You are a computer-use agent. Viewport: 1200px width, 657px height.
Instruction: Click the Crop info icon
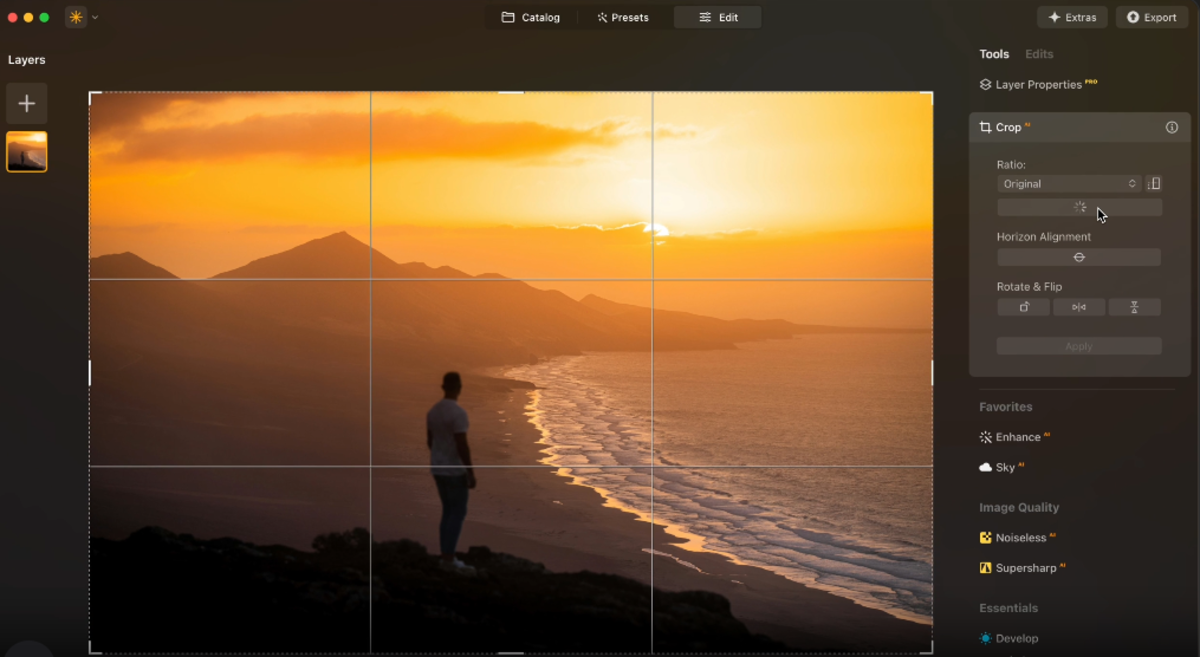point(1171,127)
